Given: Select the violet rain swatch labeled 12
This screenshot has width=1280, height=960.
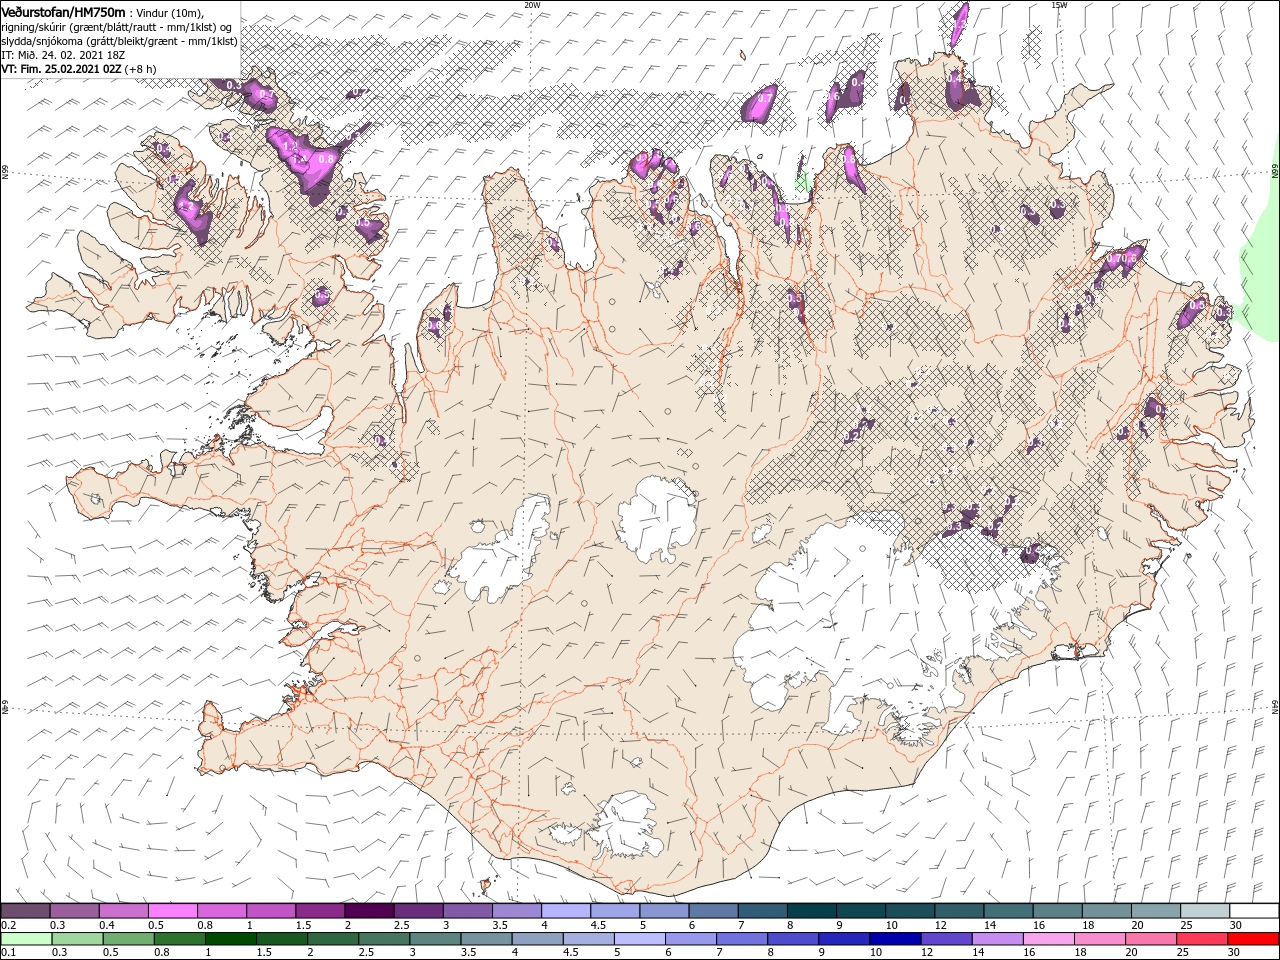Looking at the screenshot, I should [x=946, y=939].
